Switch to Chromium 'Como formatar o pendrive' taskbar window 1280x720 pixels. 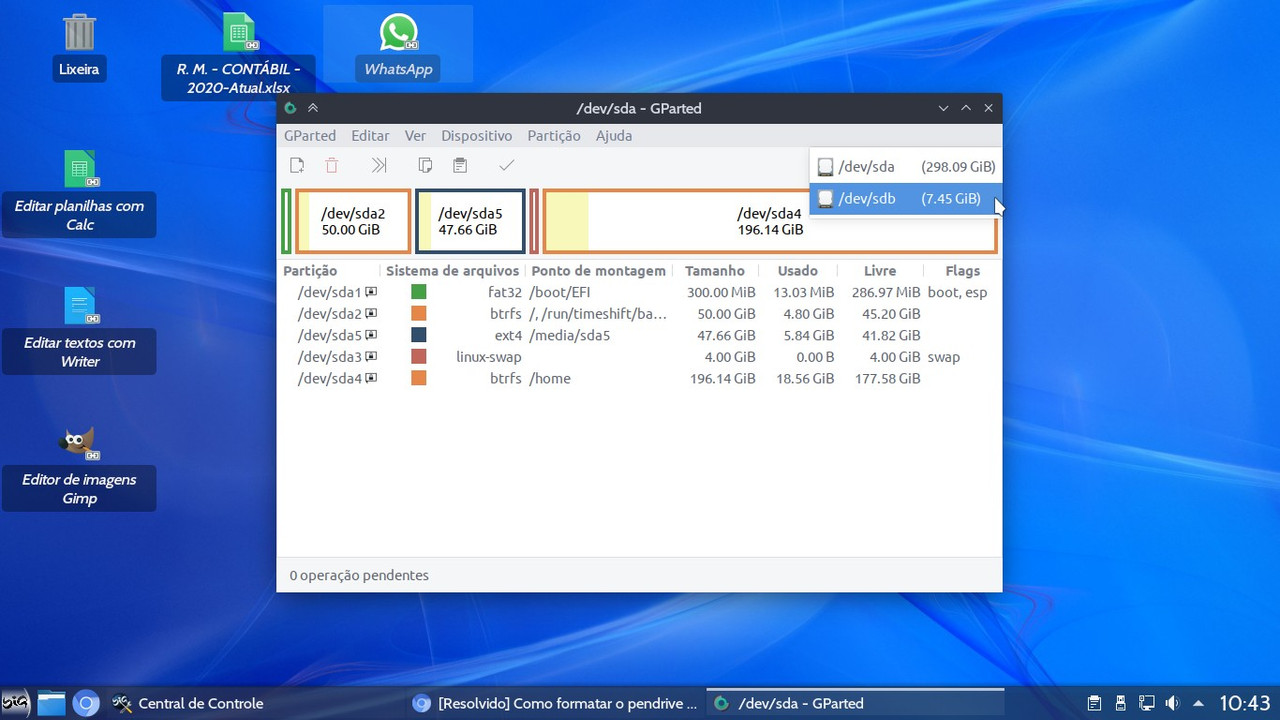pos(556,704)
